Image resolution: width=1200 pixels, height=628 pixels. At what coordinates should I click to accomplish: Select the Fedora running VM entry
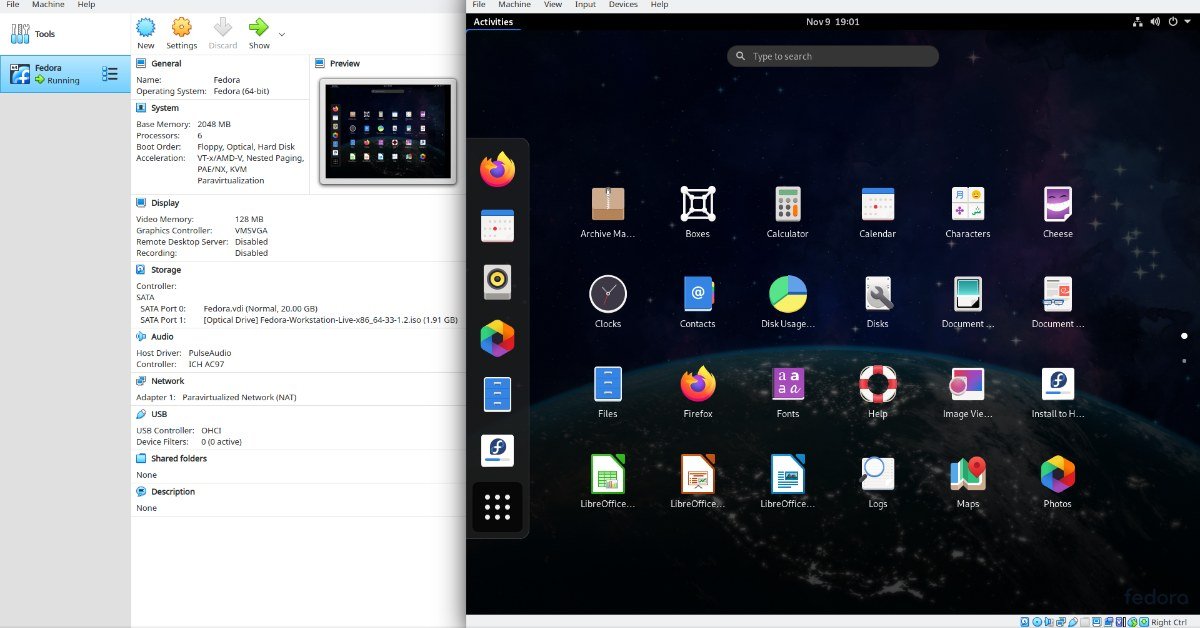tap(65, 74)
